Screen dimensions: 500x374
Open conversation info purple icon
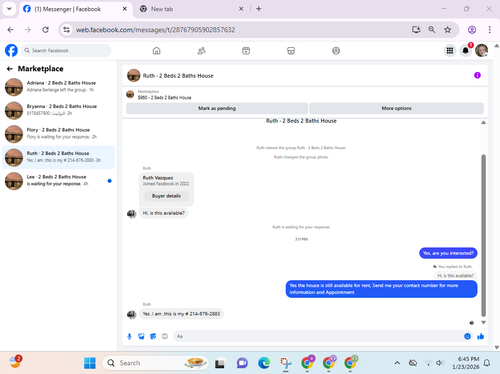click(x=477, y=75)
